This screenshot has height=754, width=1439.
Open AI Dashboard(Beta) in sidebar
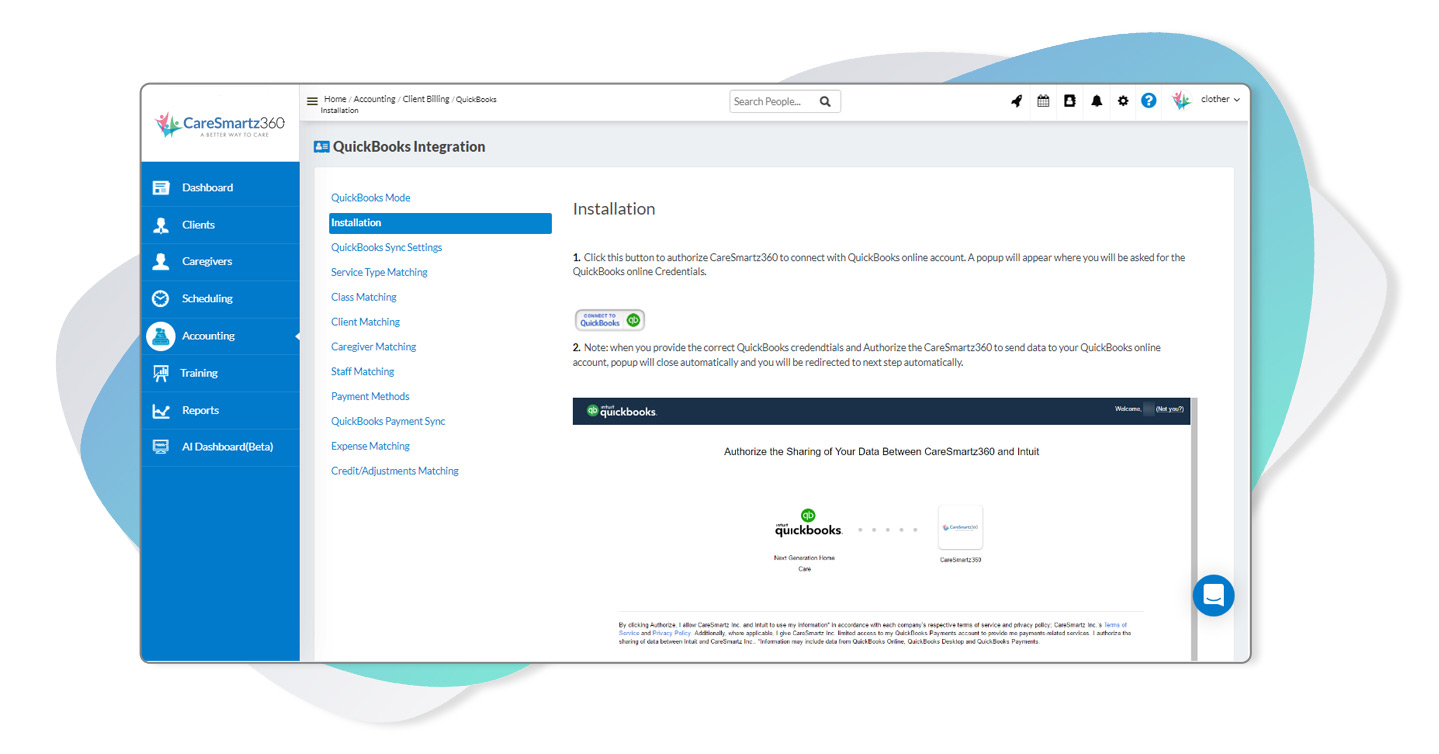(227, 447)
